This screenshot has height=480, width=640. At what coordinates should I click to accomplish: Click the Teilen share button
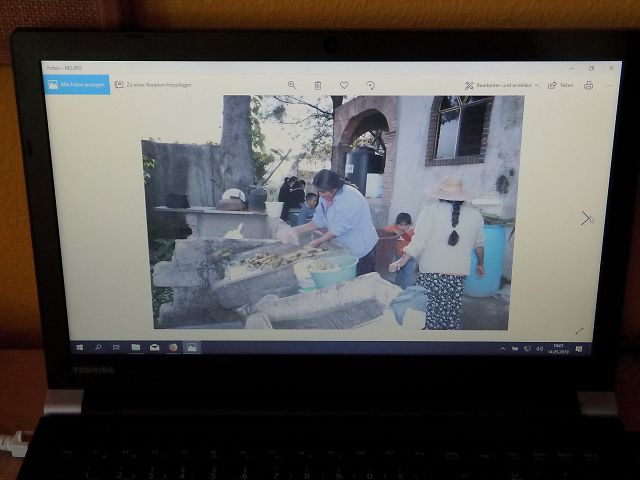(560, 85)
